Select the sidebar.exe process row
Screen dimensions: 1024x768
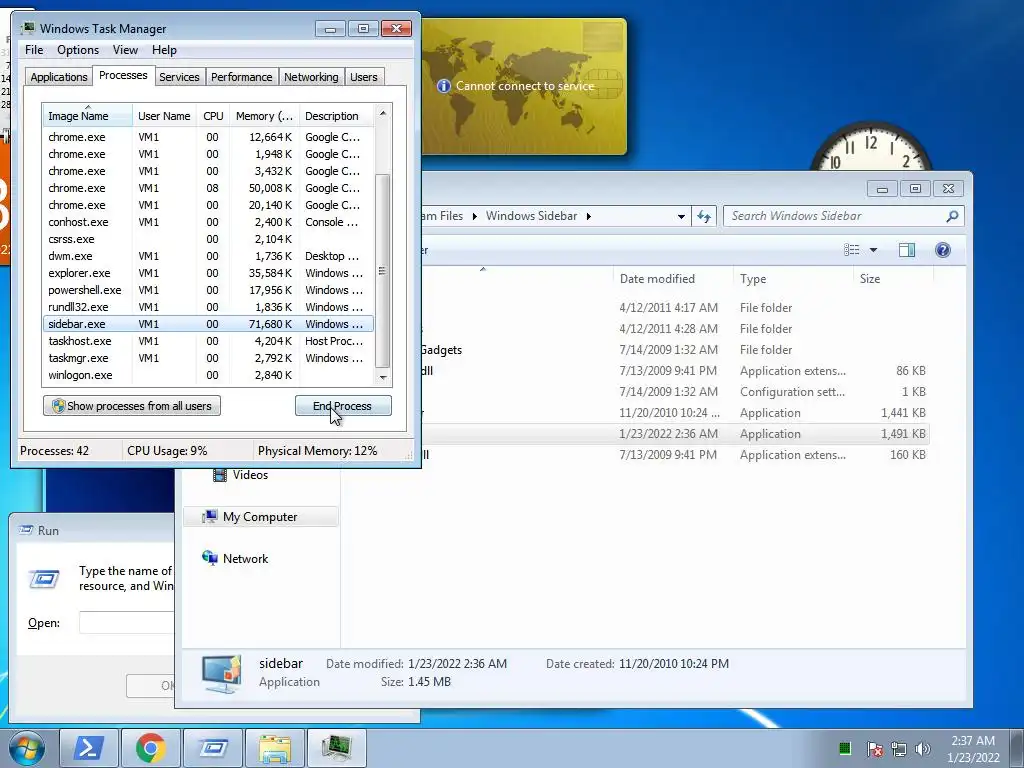[x=208, y=324]
